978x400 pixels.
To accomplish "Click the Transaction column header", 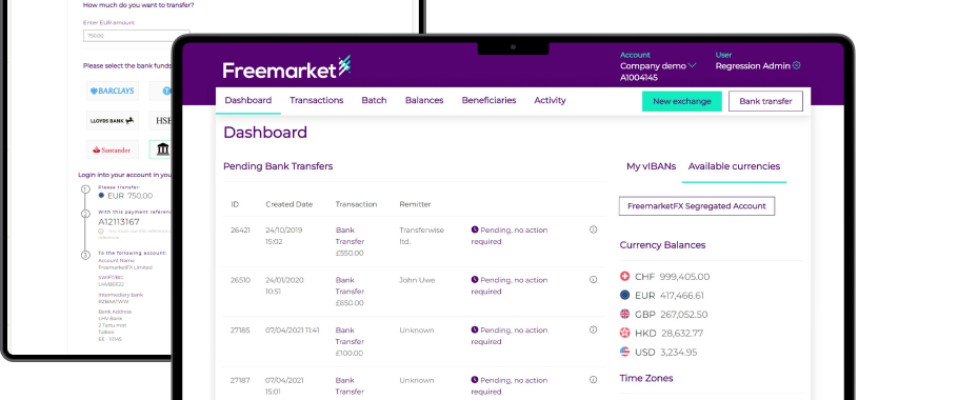I will coord(356,204).
